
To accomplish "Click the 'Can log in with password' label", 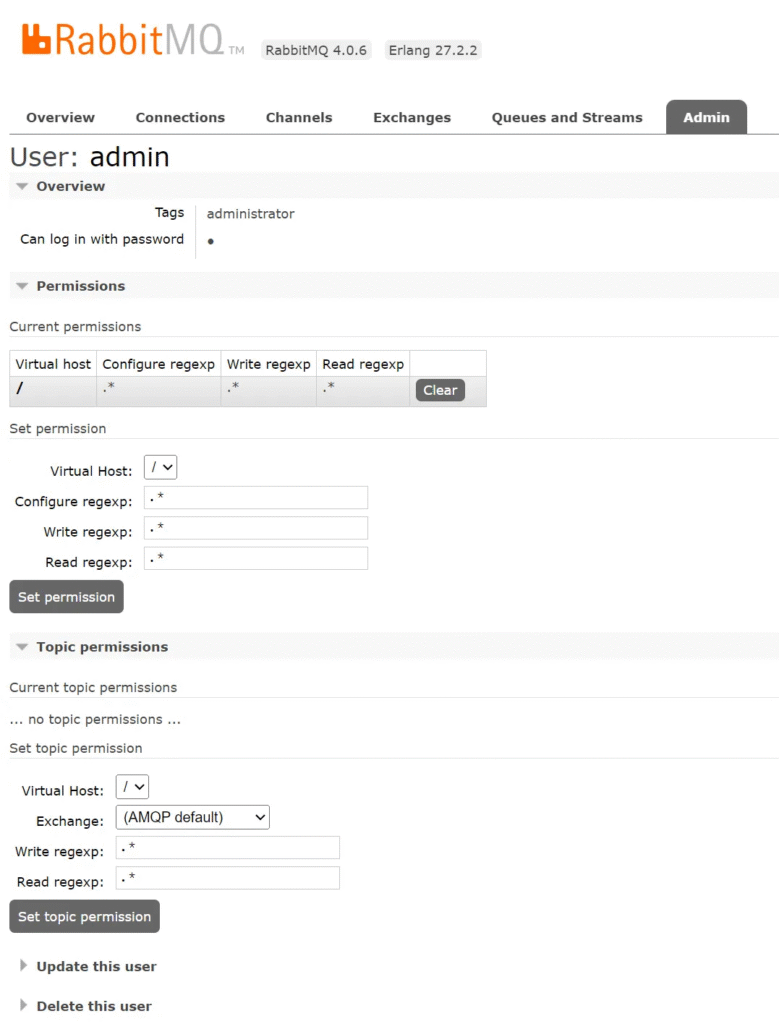I will [x=102, y=239].
